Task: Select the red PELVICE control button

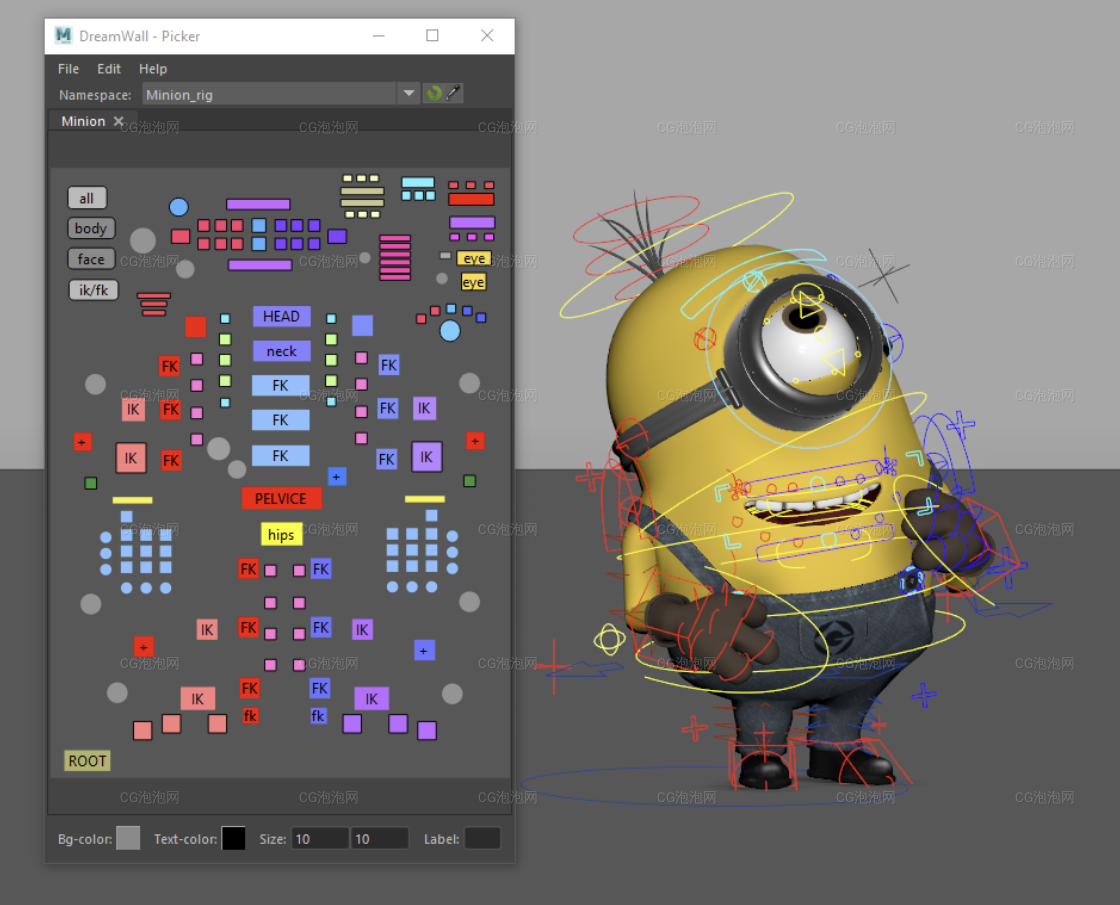Action: (x=281, y=499)
